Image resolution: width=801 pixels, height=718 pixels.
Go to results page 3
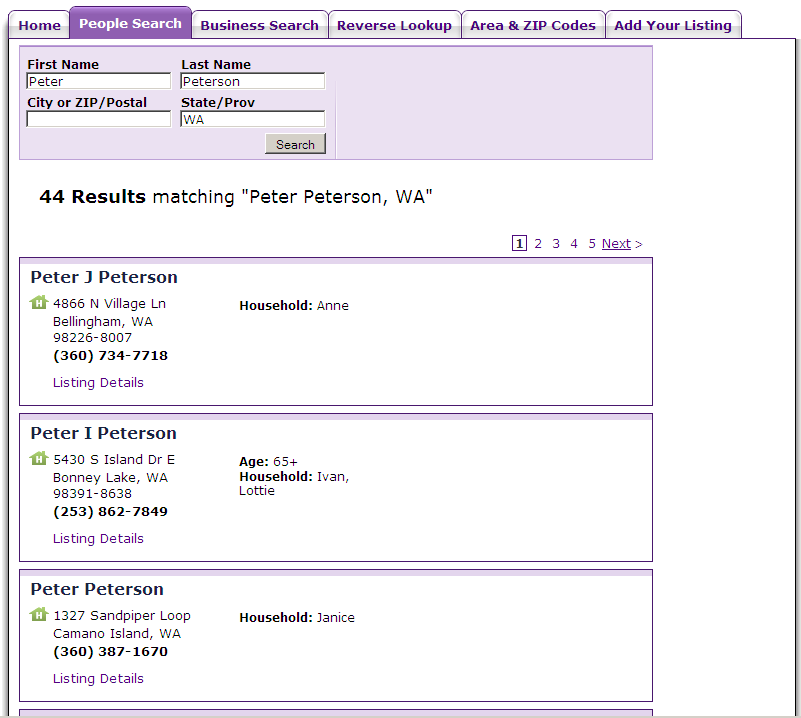pos(556,244)
